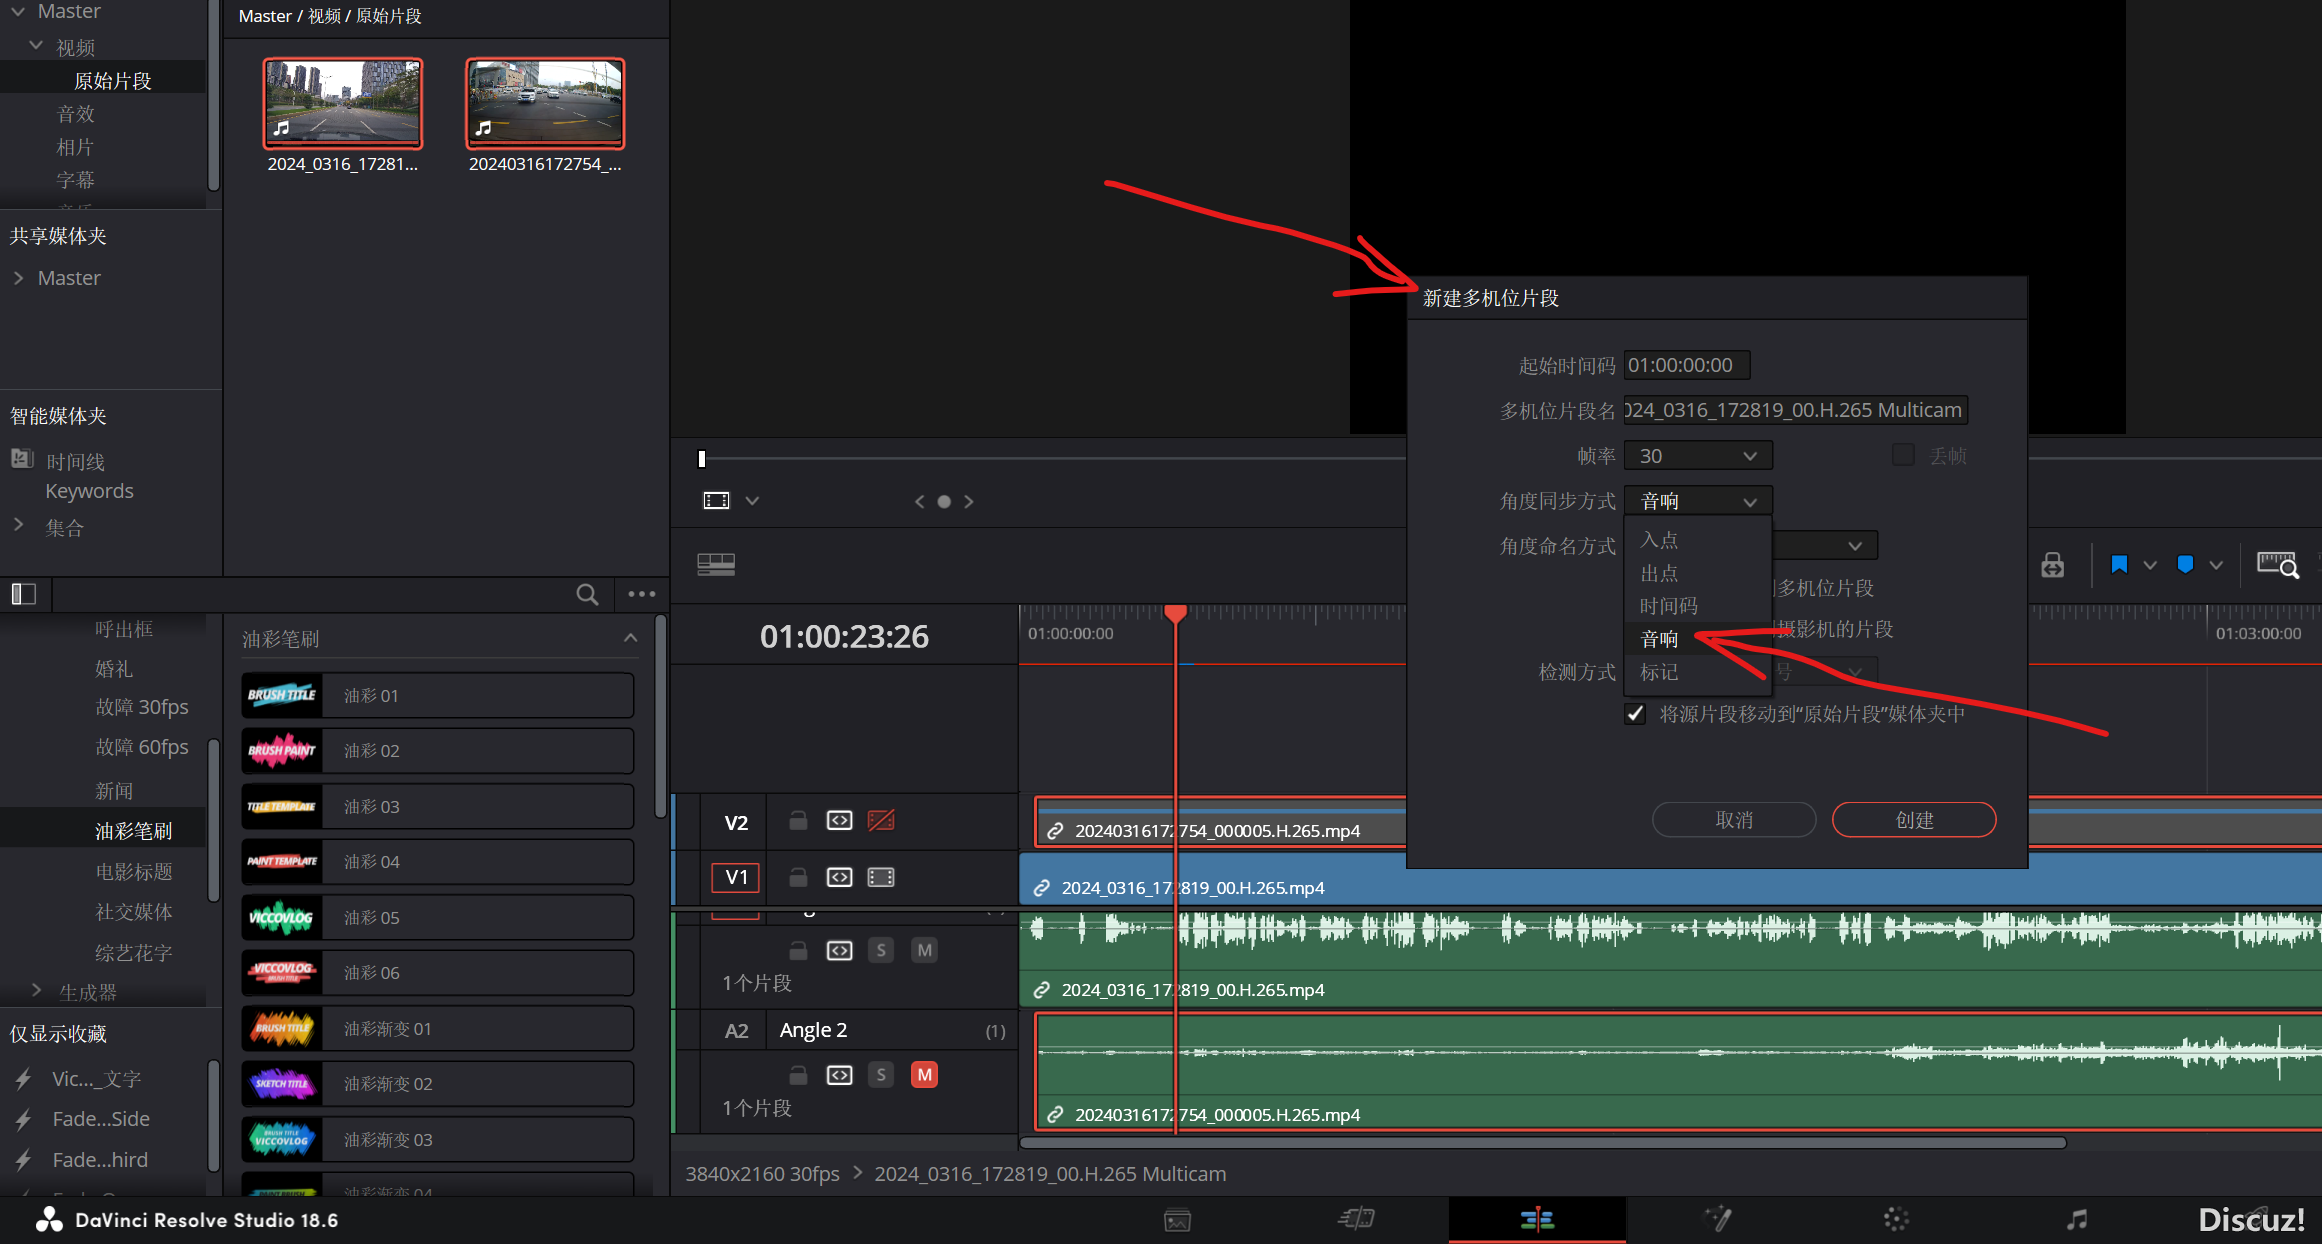Image resolution: width=2322 pixels, height=1244 pixels.
Task: Solo the A2 Angle 2 track
Action: [x=881, y=1075]
